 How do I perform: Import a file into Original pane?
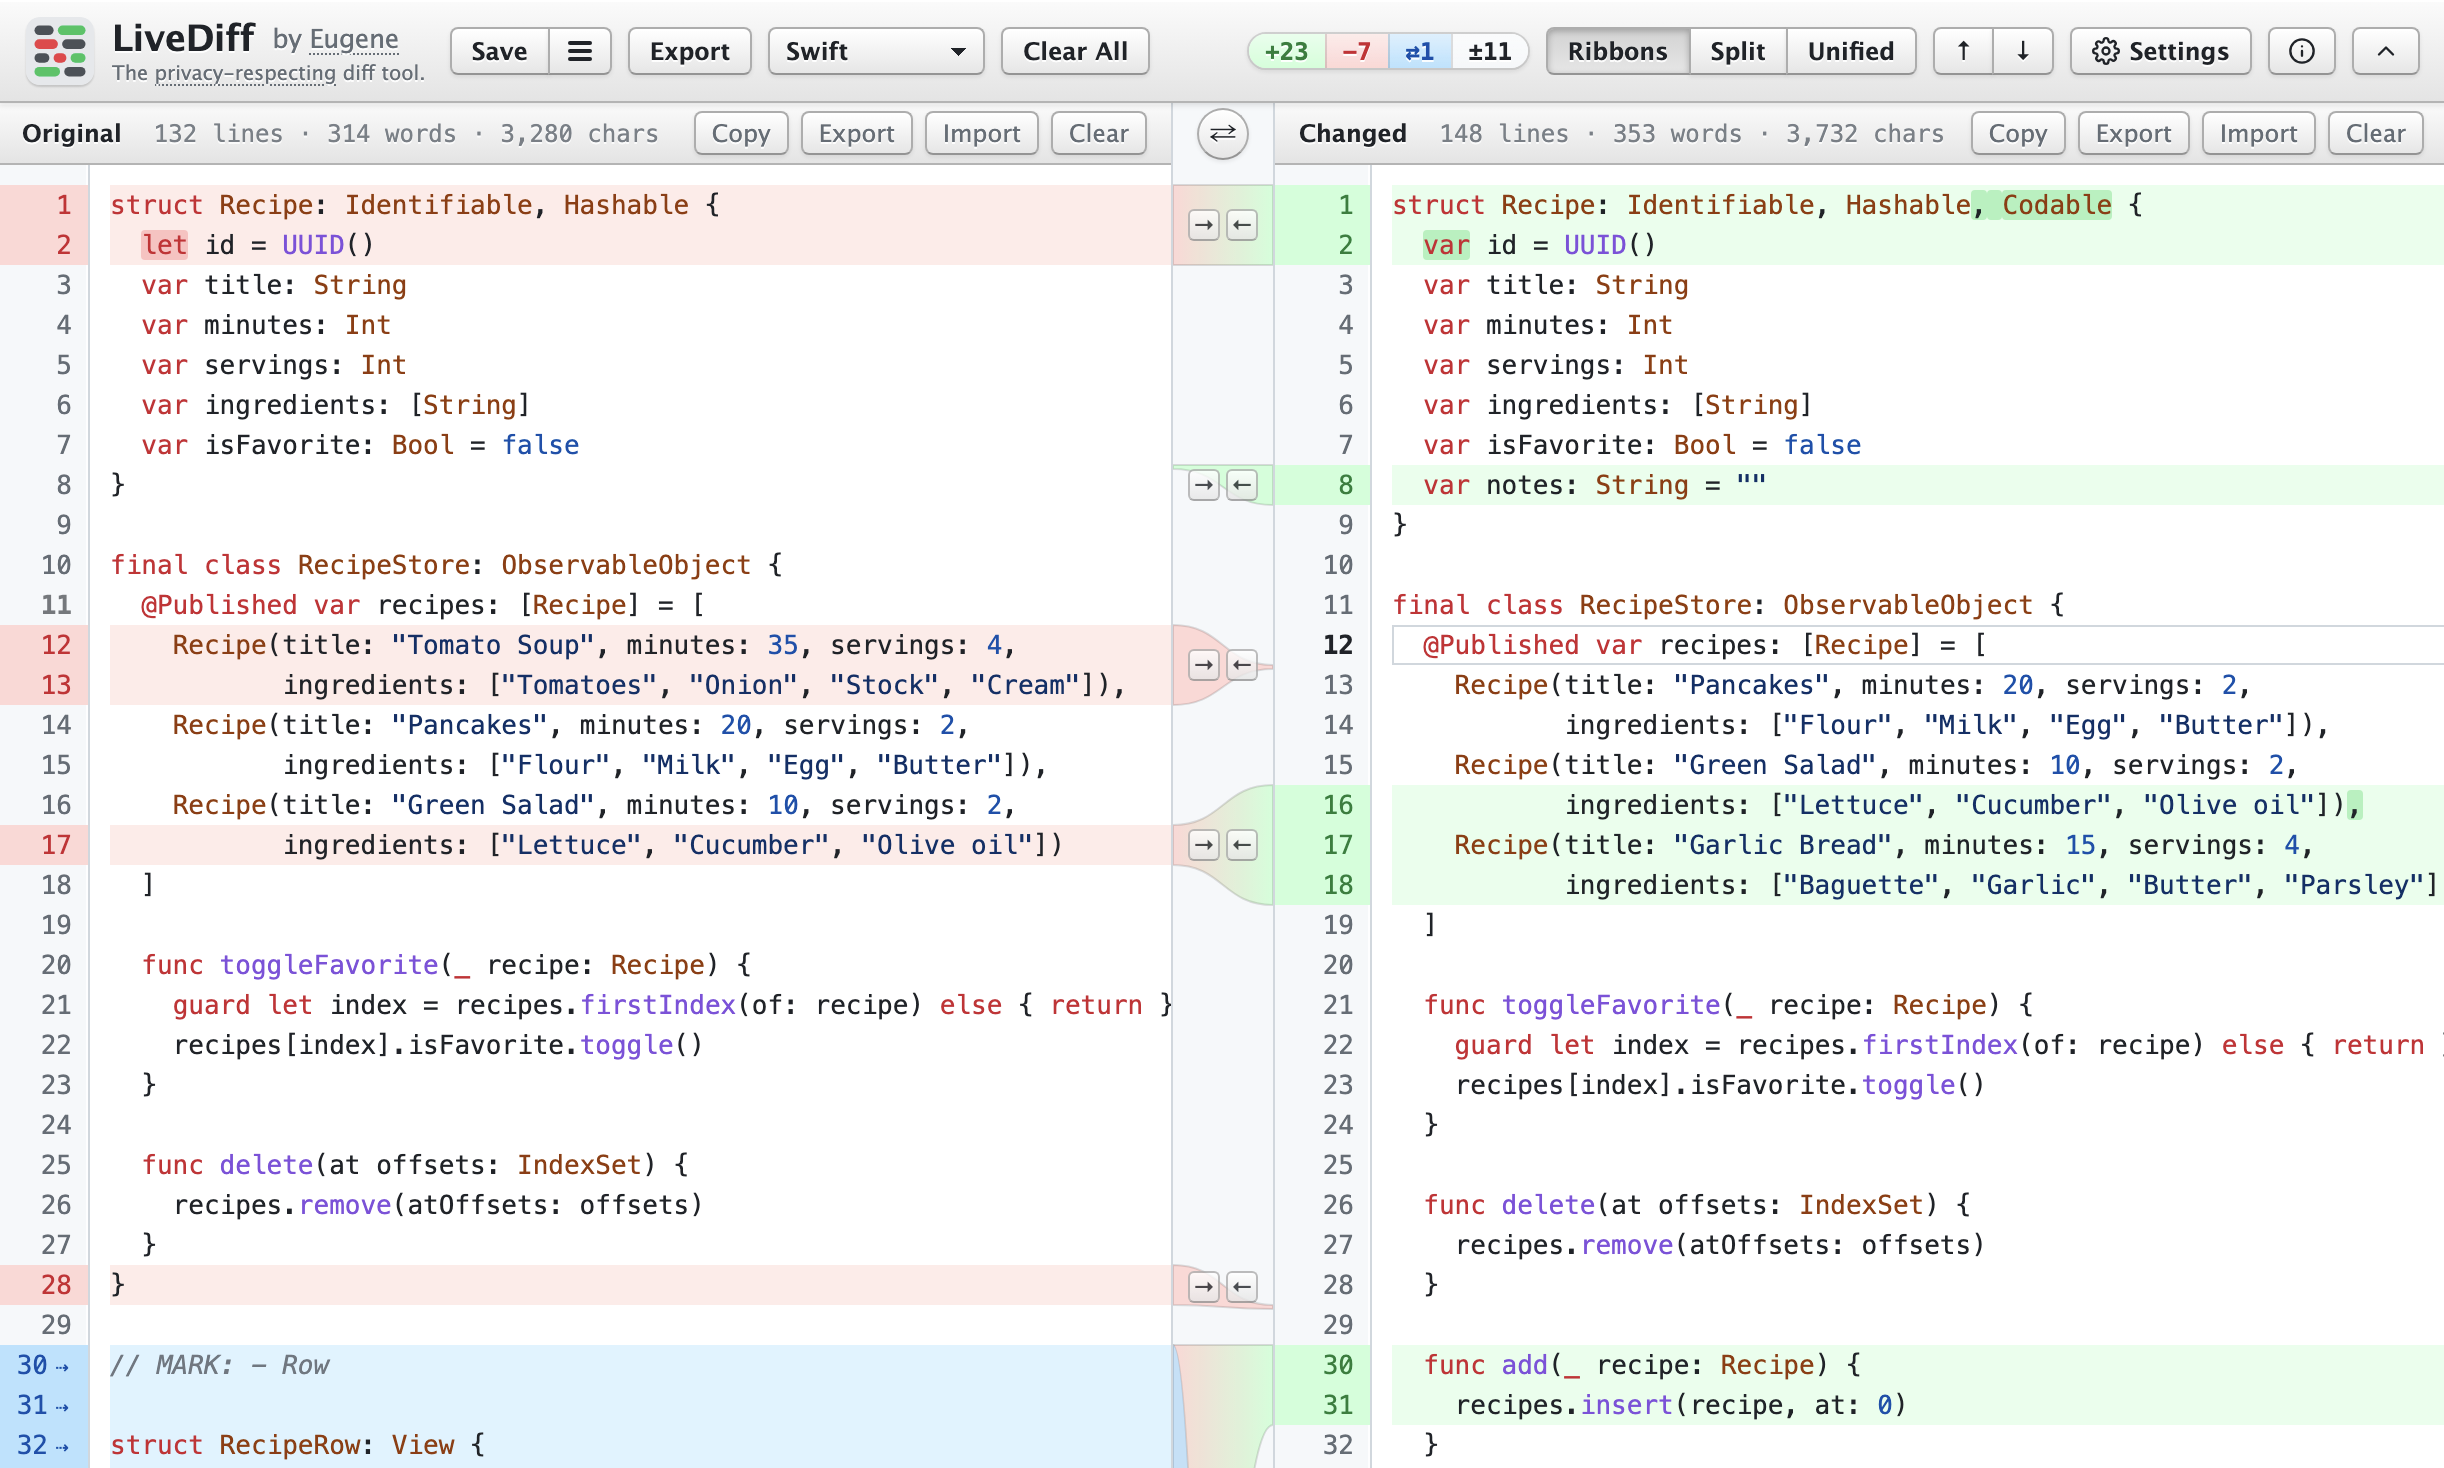pyautogui.click(x=981, y=133)
